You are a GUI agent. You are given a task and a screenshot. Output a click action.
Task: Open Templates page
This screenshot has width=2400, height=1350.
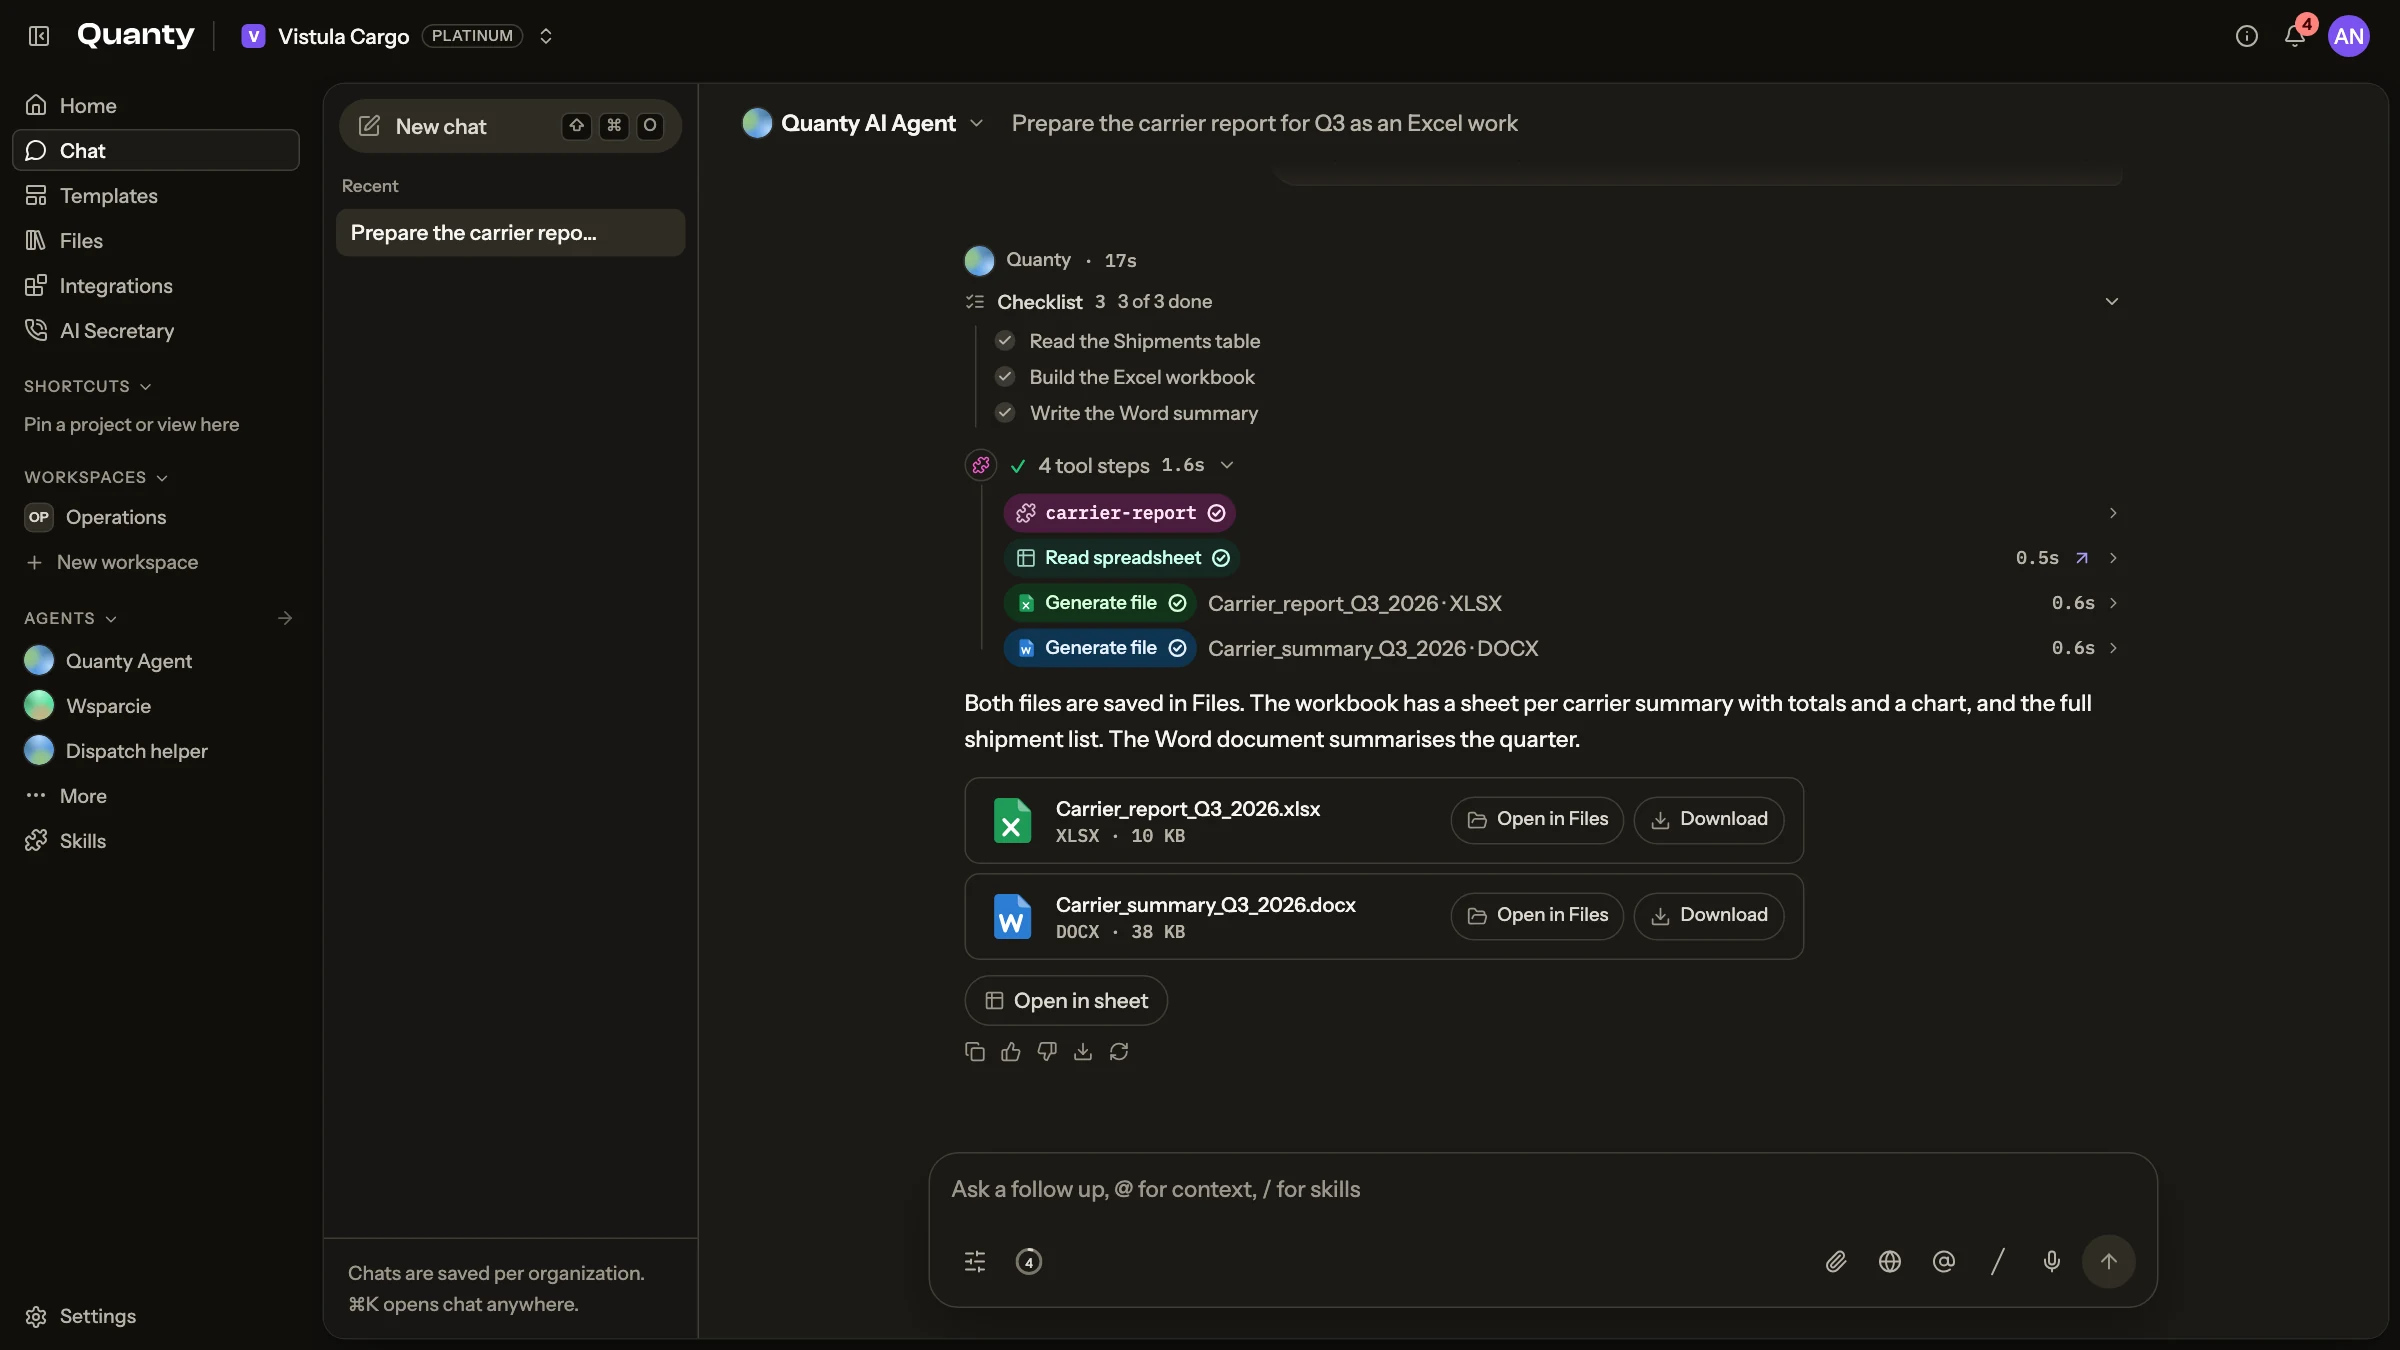tap(156, 195)
